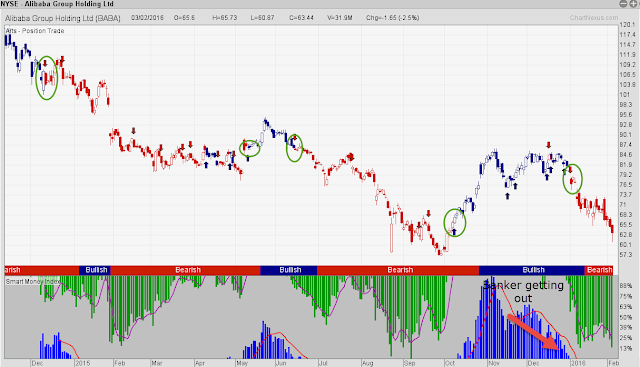Click the Bullish trend bar in May–June
Screen dimensions: 640x367
pyautogui.click(x=289, y=270)
